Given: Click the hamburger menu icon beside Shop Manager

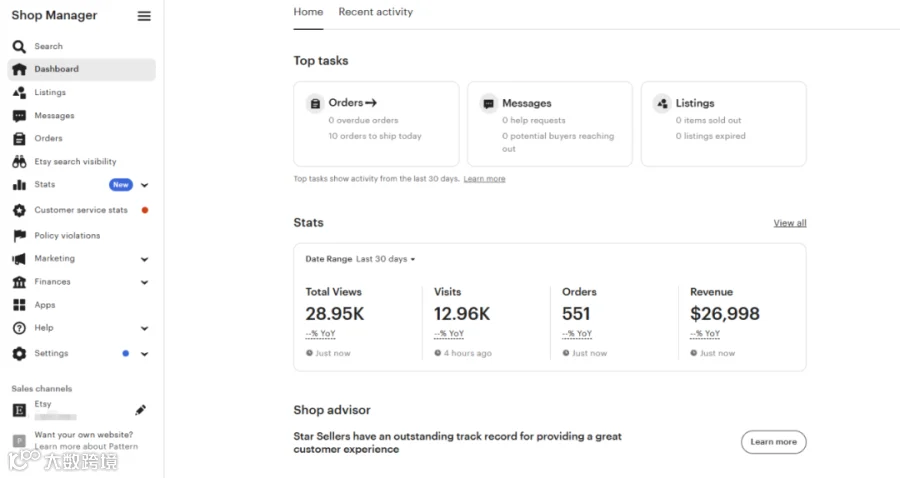Looking at the screenshot, I should point(144,16).
